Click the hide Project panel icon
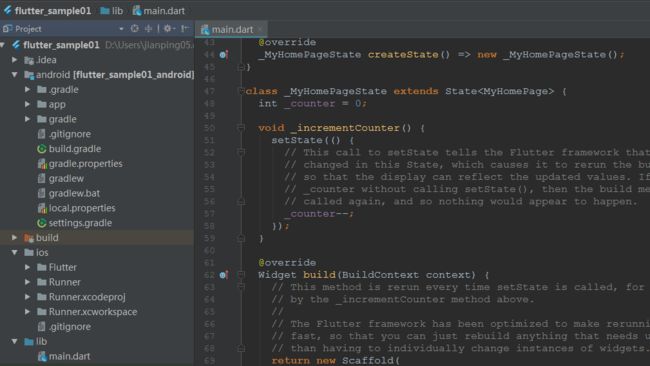This screenshot has width=650, height=366. (x=184, y=29)
